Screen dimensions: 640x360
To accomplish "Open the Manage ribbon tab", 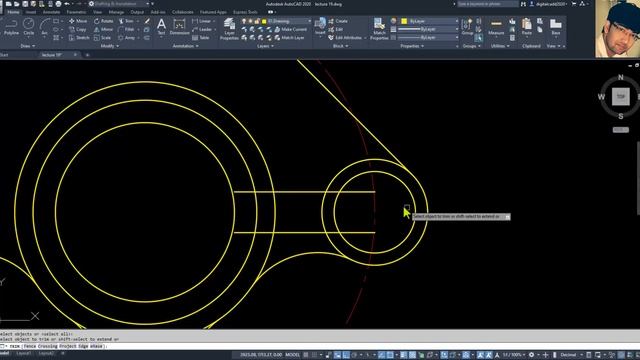I will pyautogui.click(x=116, y=12).
